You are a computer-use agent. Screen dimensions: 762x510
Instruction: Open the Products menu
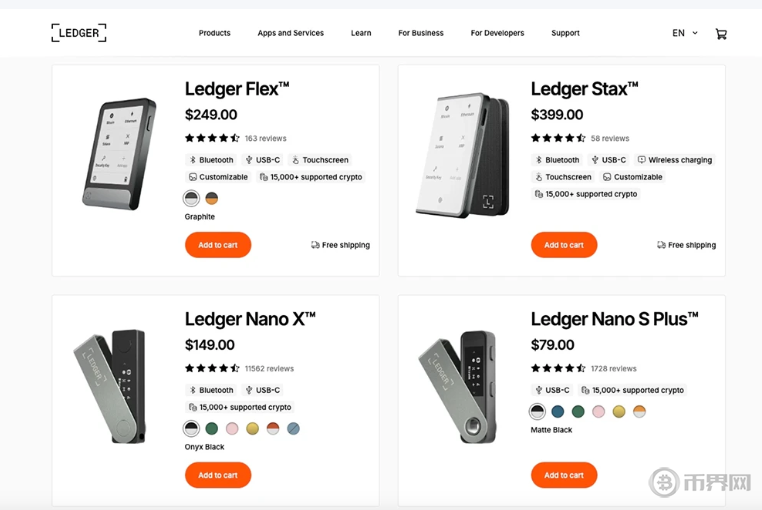point(214,33)
